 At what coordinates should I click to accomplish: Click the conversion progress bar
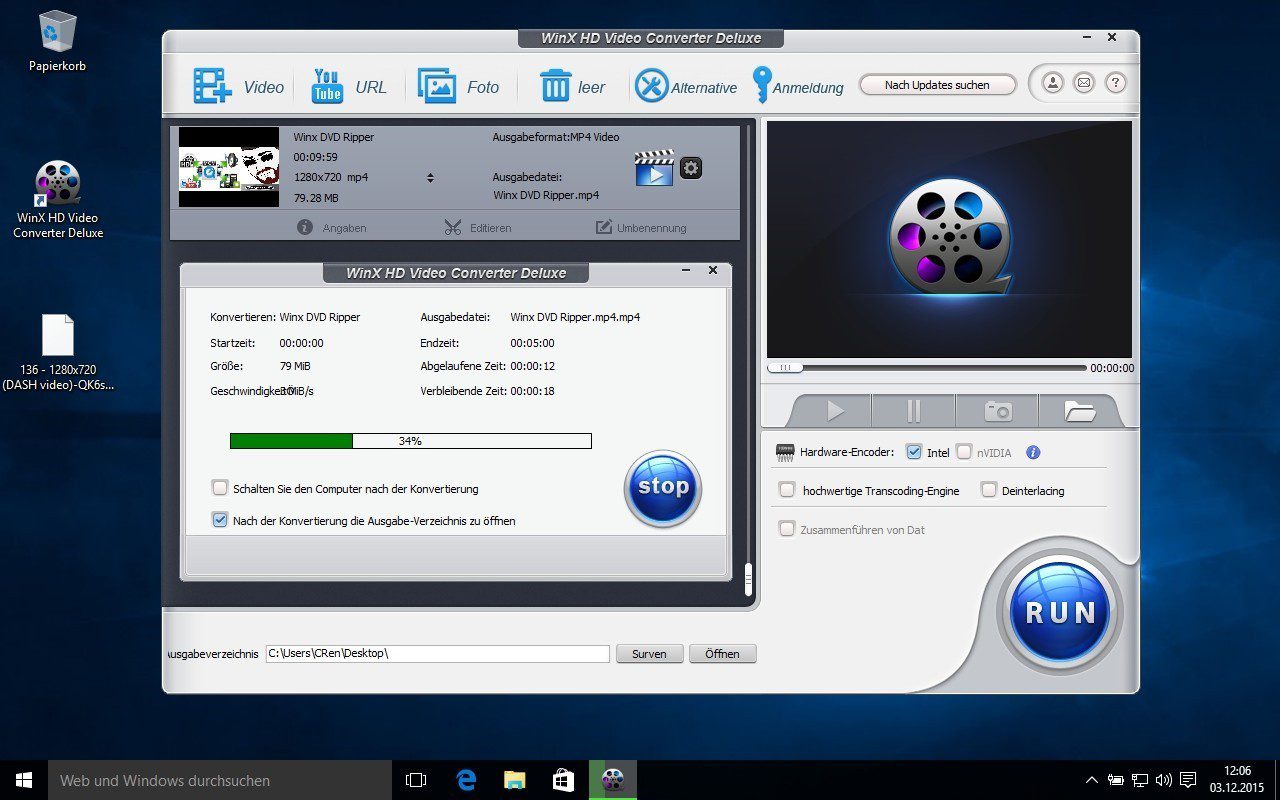[410, 441]
